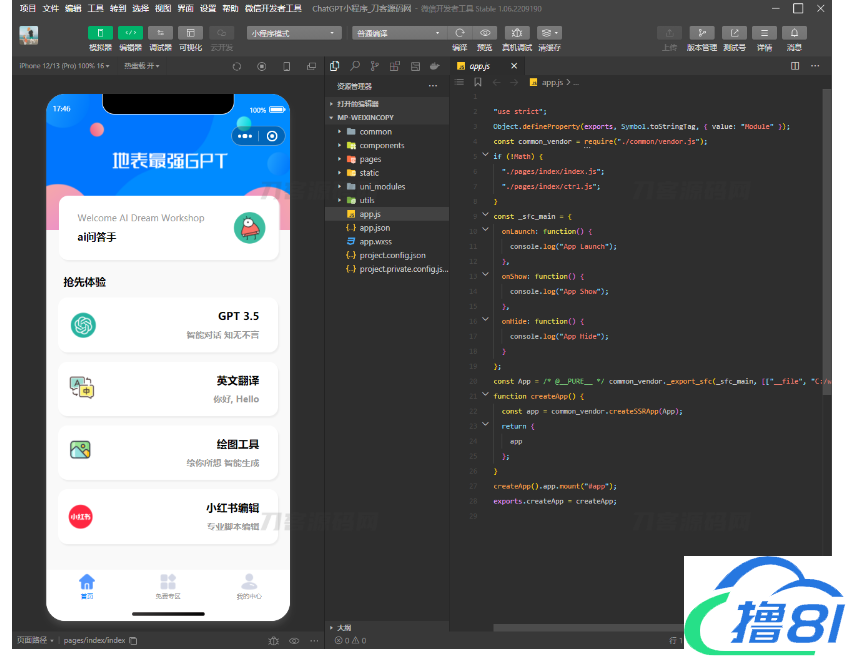Open project.config.json in the file tree
Viewport: 846px width, 656px height.
tap(387, 256)
